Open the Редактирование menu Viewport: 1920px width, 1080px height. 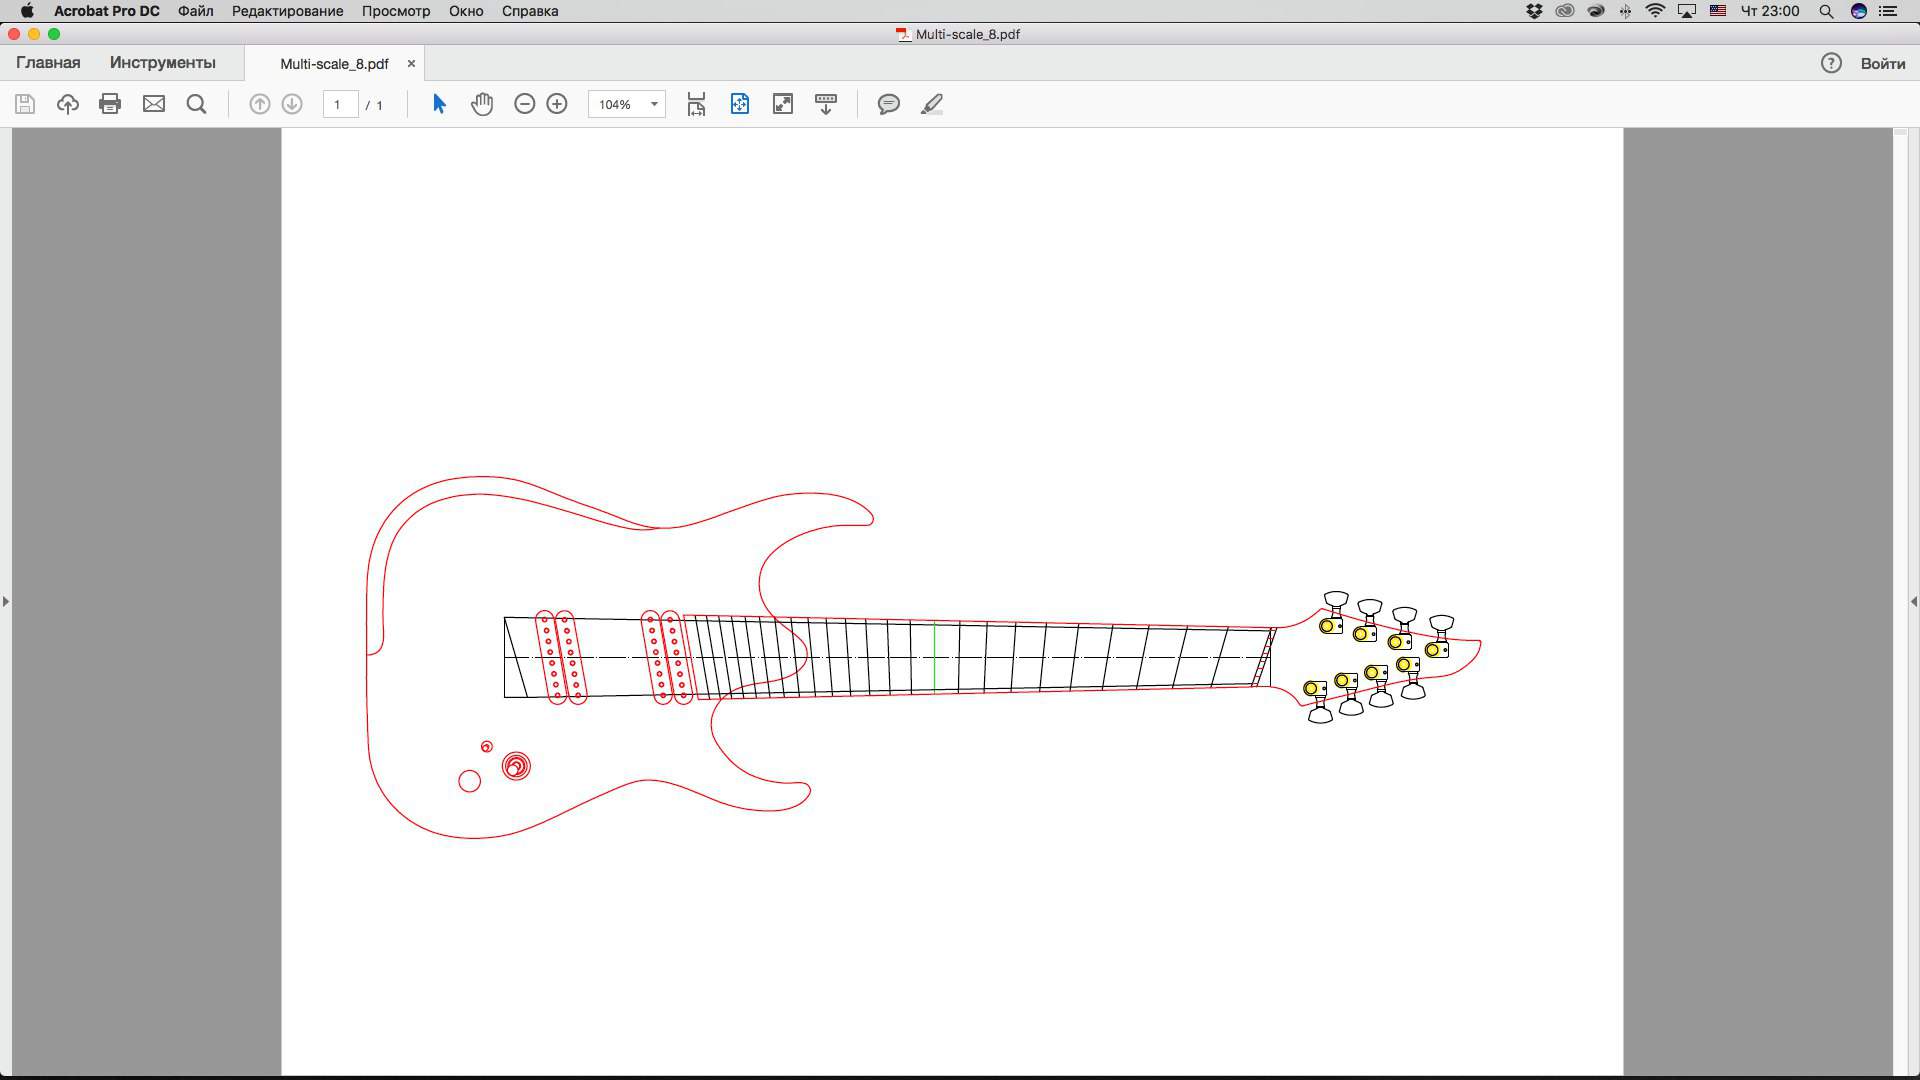coord(287,11)
